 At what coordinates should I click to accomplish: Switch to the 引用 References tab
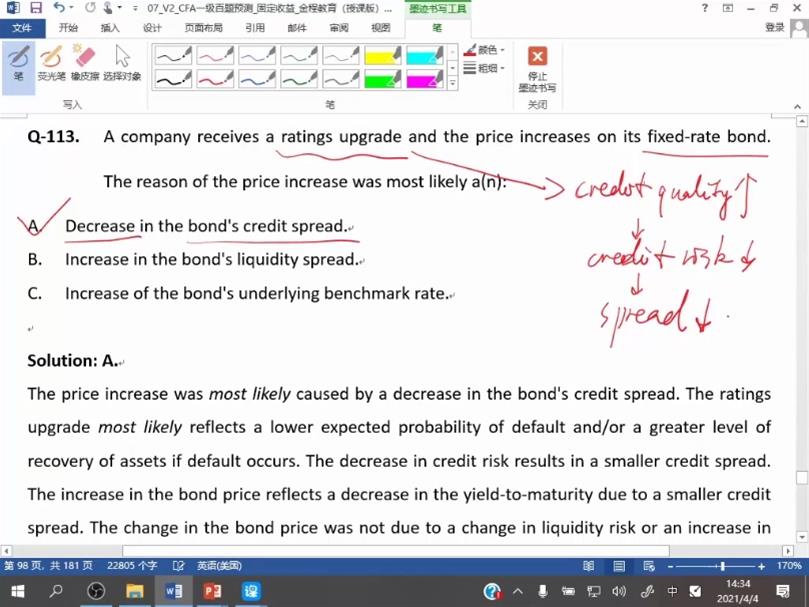point(255,28)
